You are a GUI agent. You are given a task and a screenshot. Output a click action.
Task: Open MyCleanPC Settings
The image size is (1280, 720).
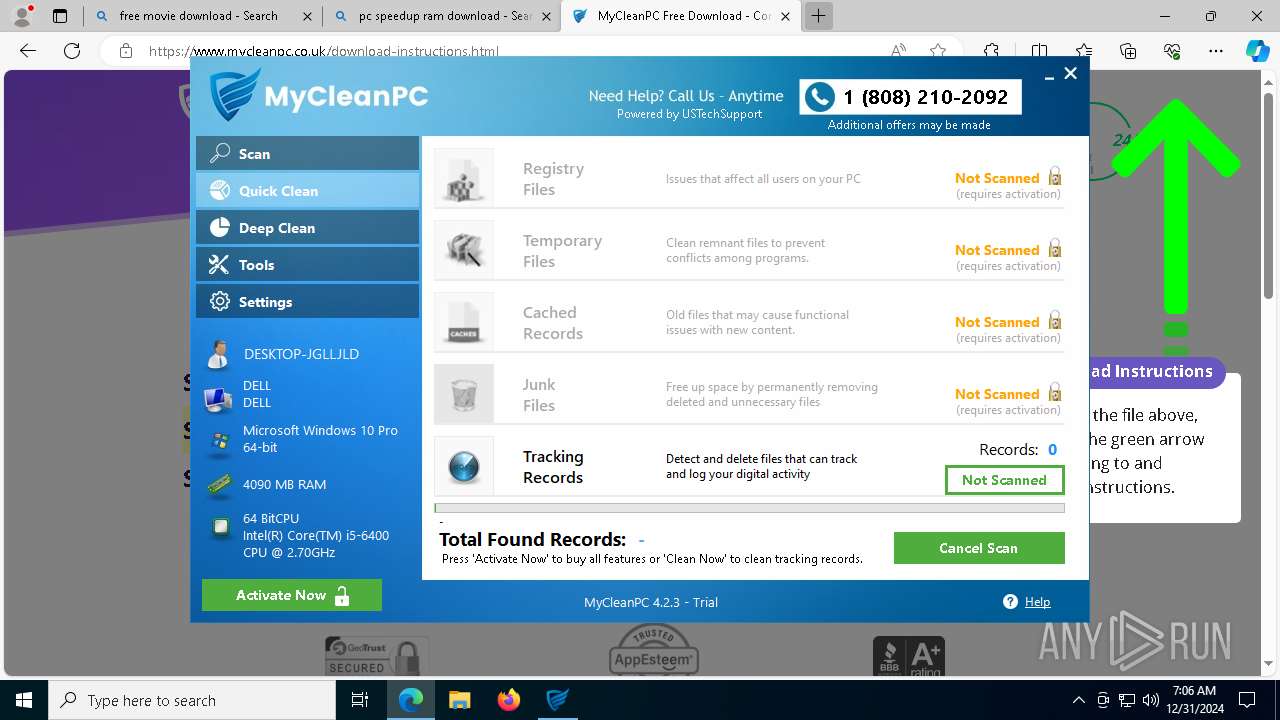pyautogui.click(x=307, y=301)
